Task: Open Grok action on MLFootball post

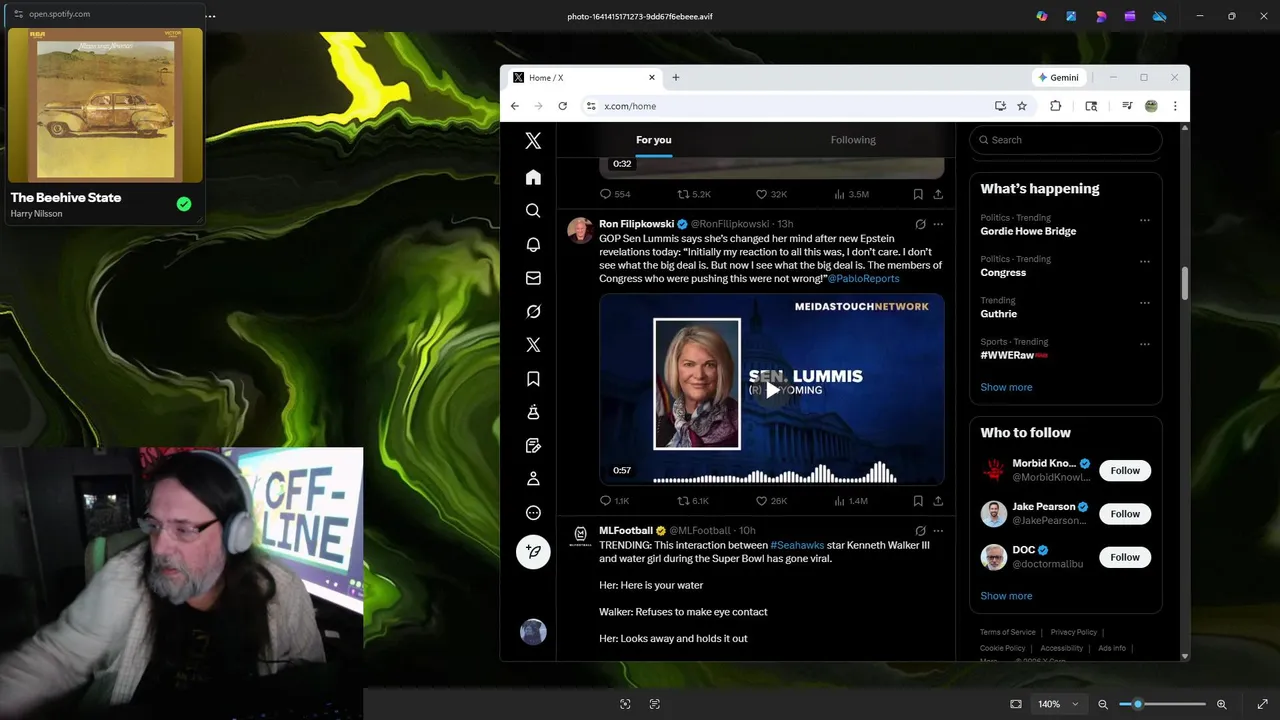Action: click(x=920, y=531)
